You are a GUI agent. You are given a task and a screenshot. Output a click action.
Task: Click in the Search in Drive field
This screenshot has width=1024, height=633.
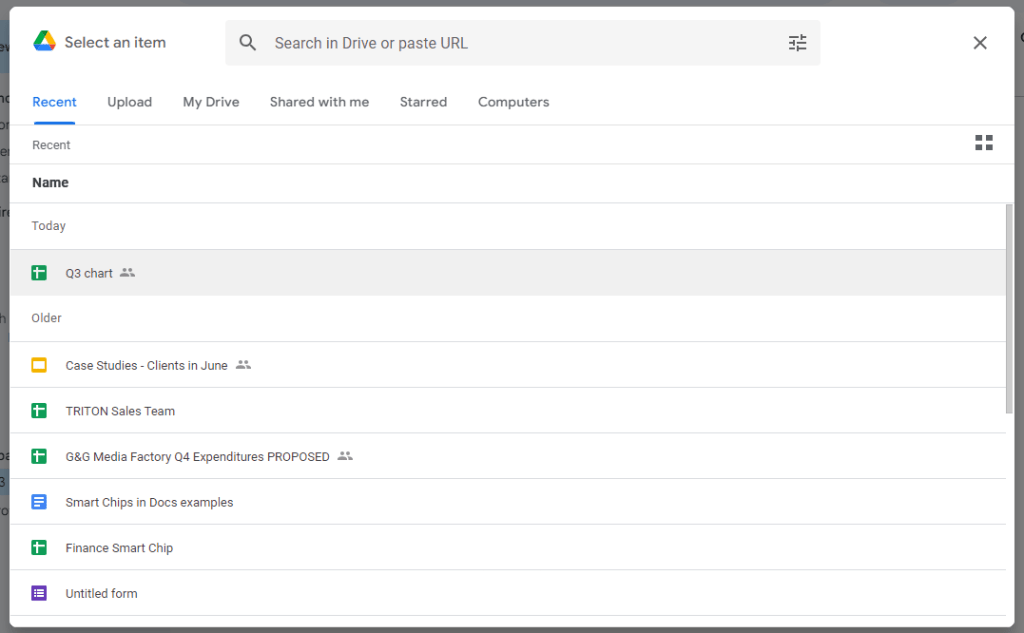point(522,43)
